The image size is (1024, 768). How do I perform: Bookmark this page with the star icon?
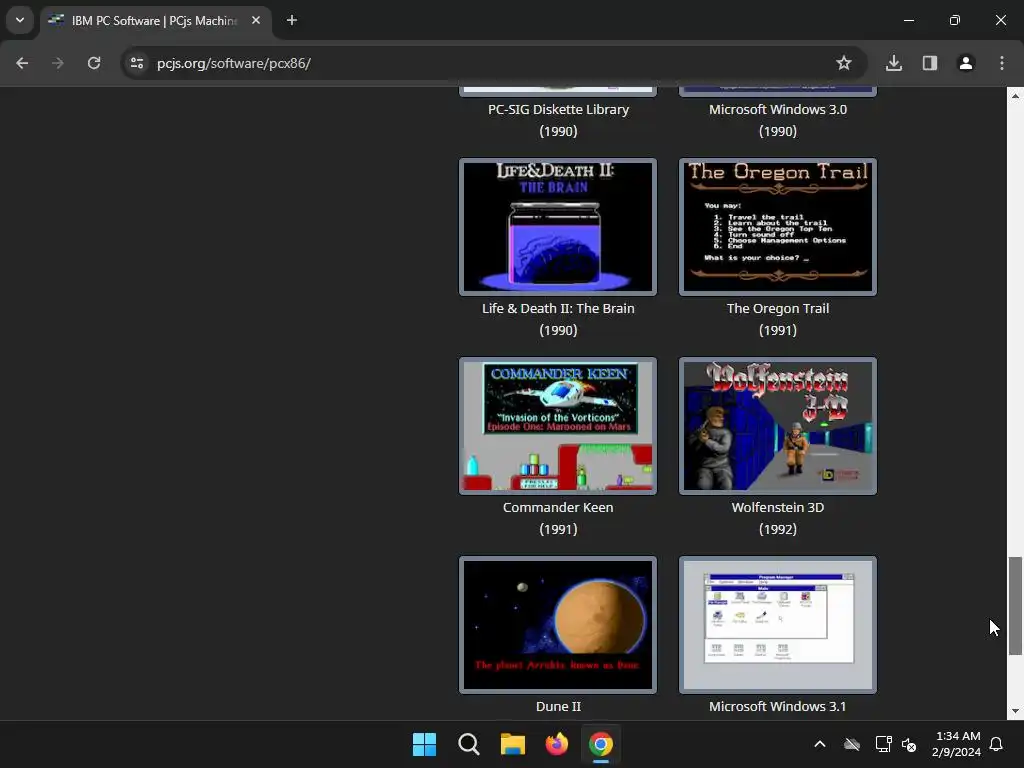(844, 63)
